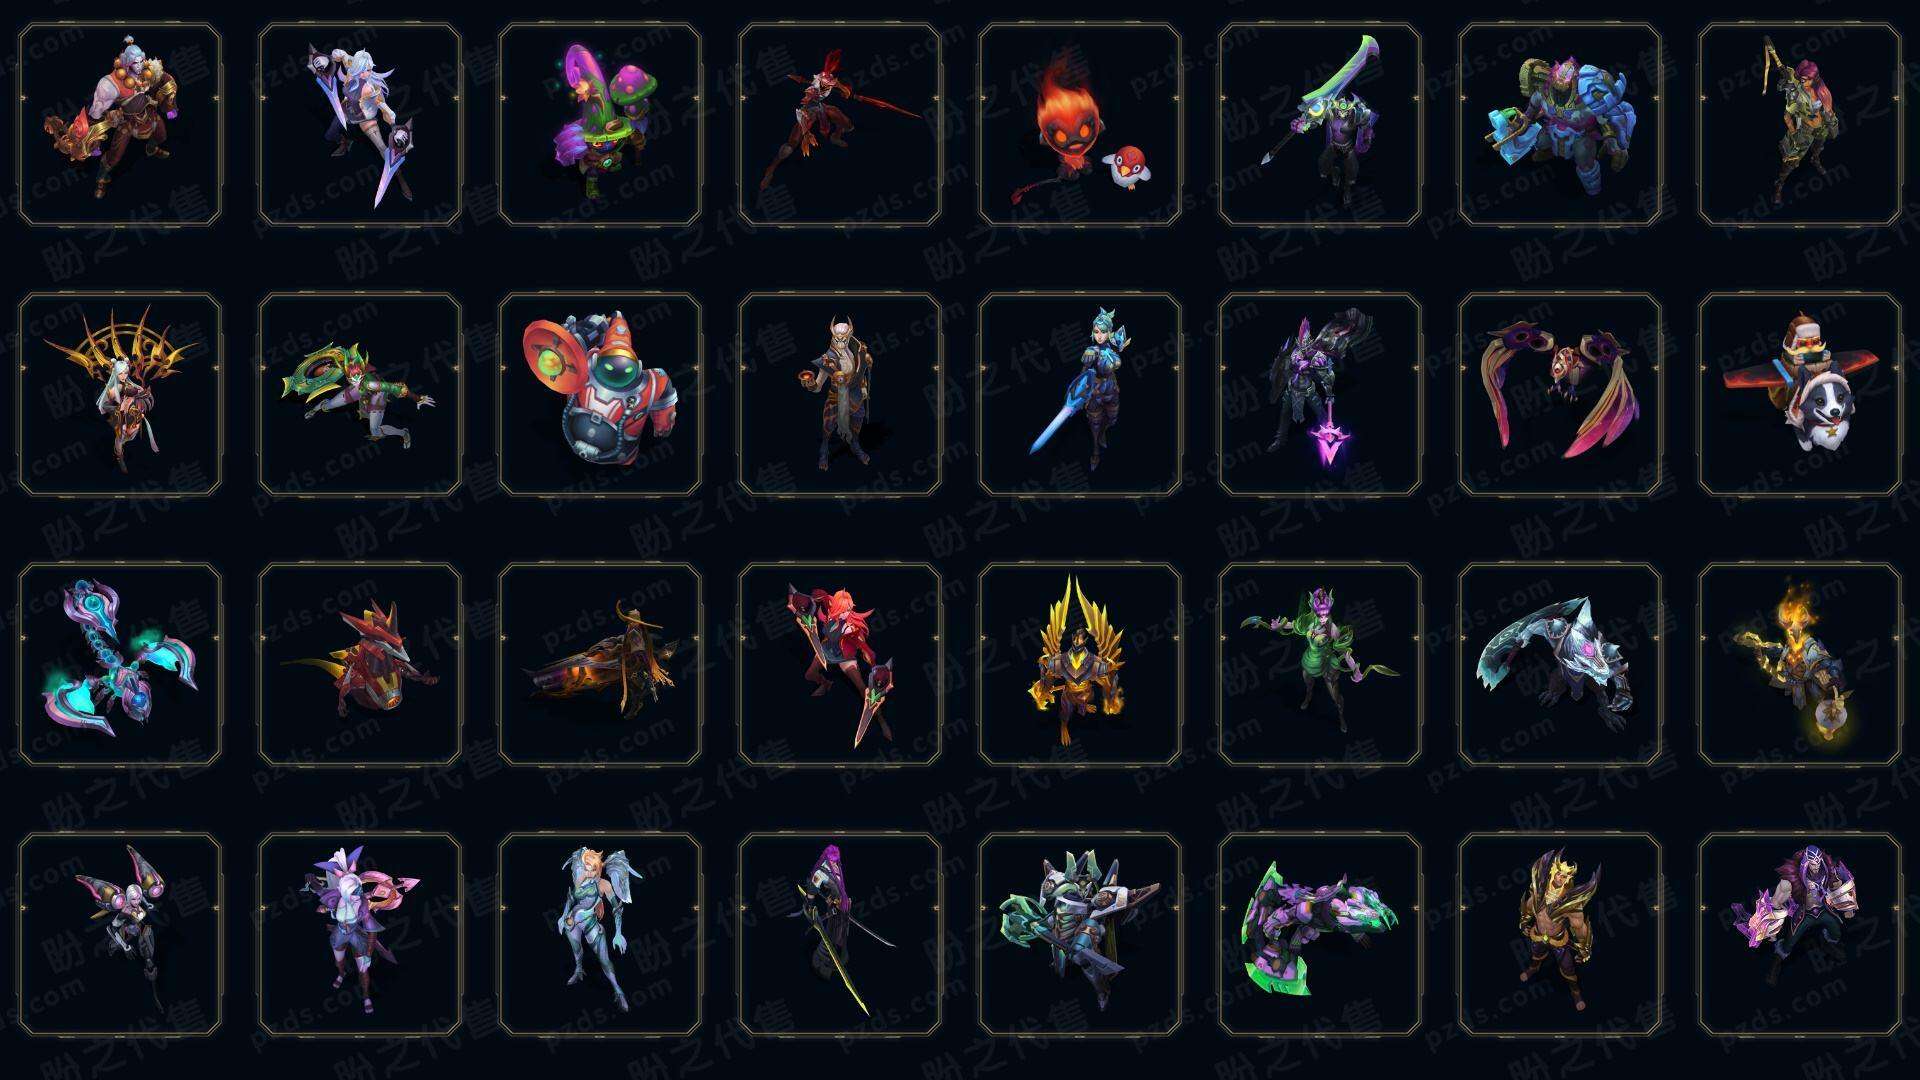This screenshot has width=1920, height=1080.
Task: Choose the green and purple crocodile skin
Action: click(x=1320, y=934)
